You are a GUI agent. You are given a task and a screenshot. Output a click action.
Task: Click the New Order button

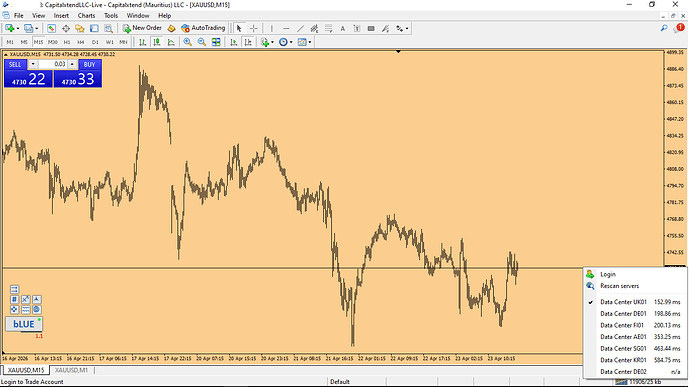click(x=142, y=28)
